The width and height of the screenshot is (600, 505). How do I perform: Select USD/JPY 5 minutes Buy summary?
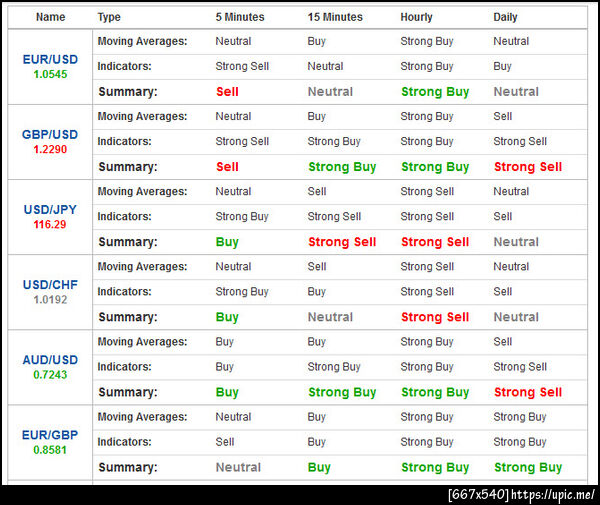227,242
